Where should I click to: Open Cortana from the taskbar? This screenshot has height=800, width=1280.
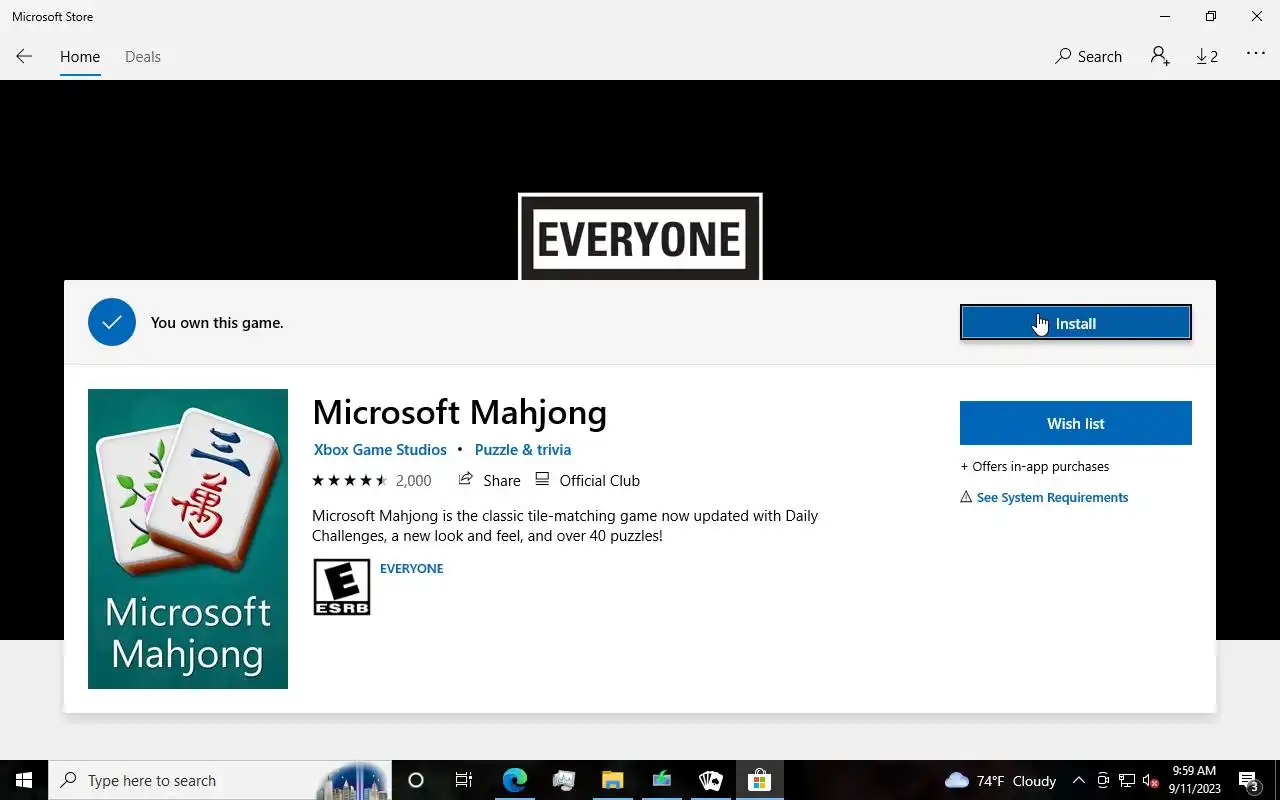416,780
